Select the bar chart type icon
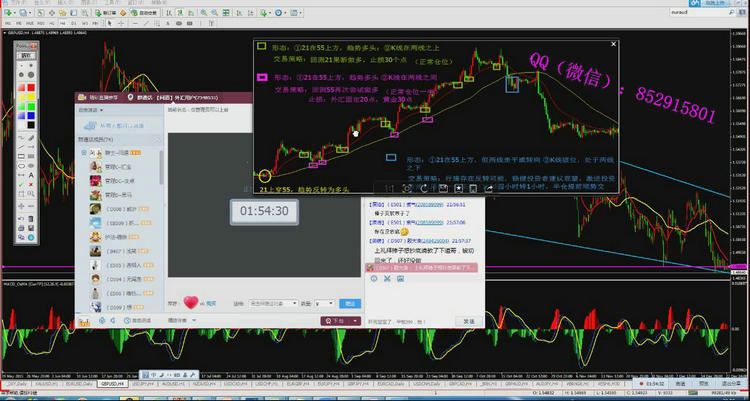 click(x=169, y=13)
